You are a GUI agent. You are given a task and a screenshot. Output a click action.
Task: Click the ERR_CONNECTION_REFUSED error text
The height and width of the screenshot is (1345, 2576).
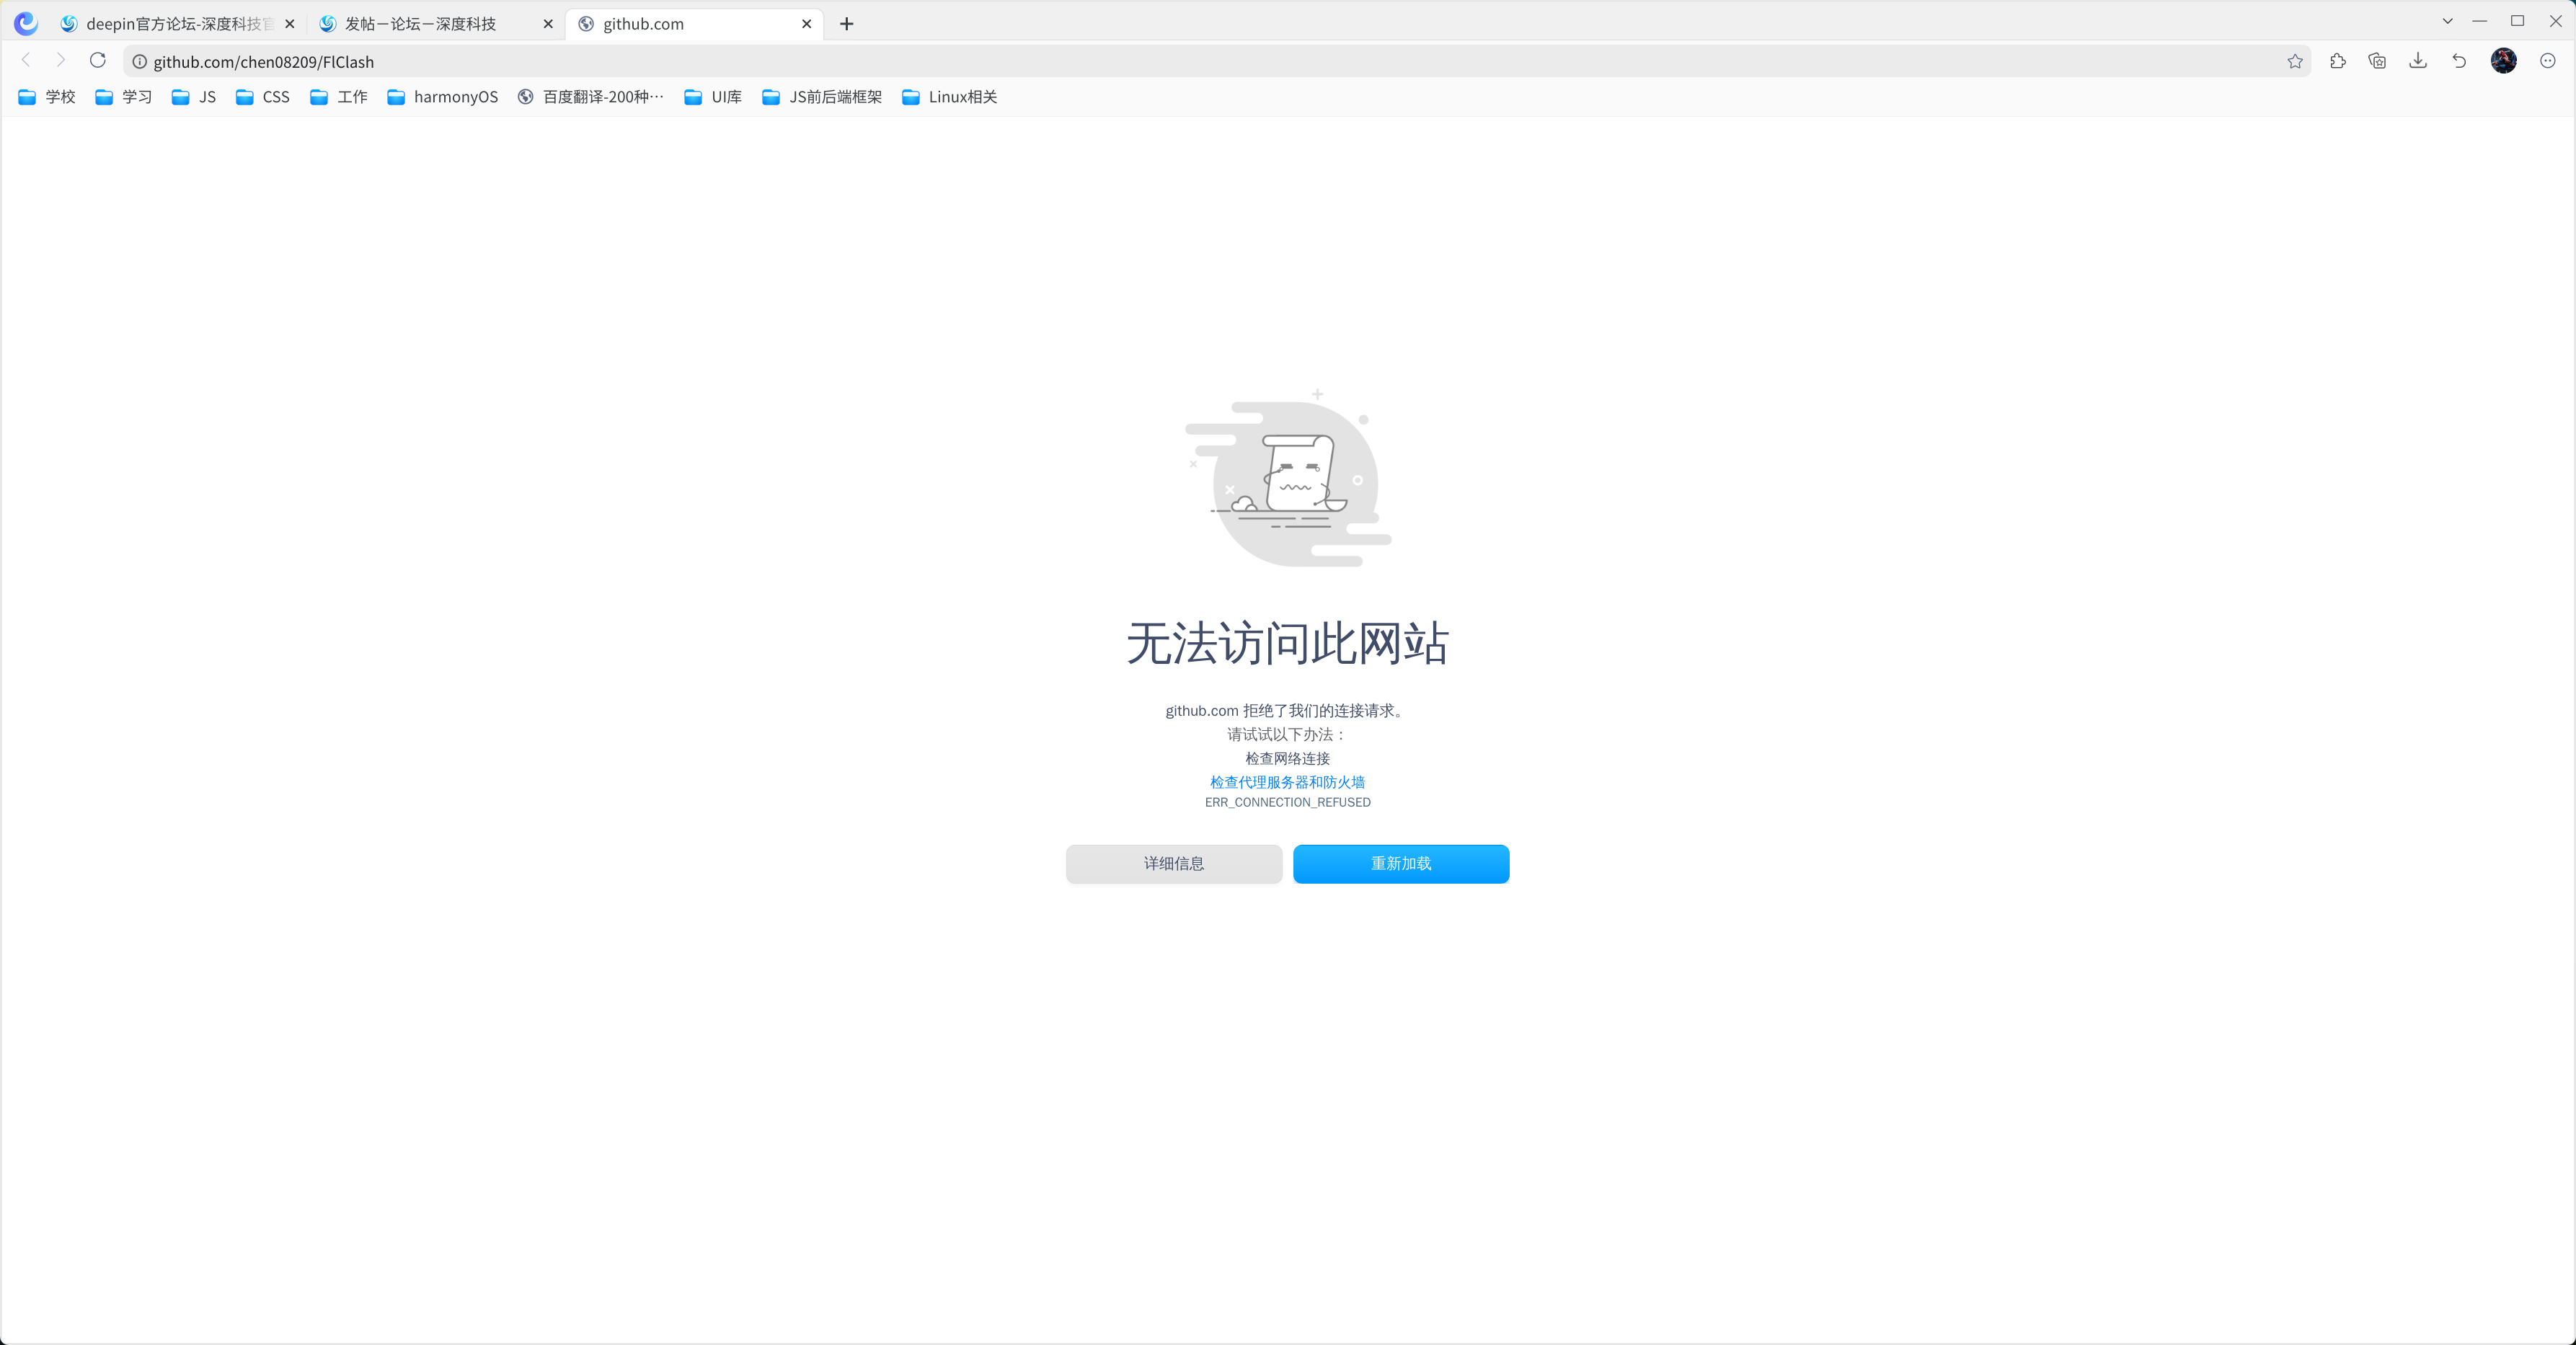1287,802
